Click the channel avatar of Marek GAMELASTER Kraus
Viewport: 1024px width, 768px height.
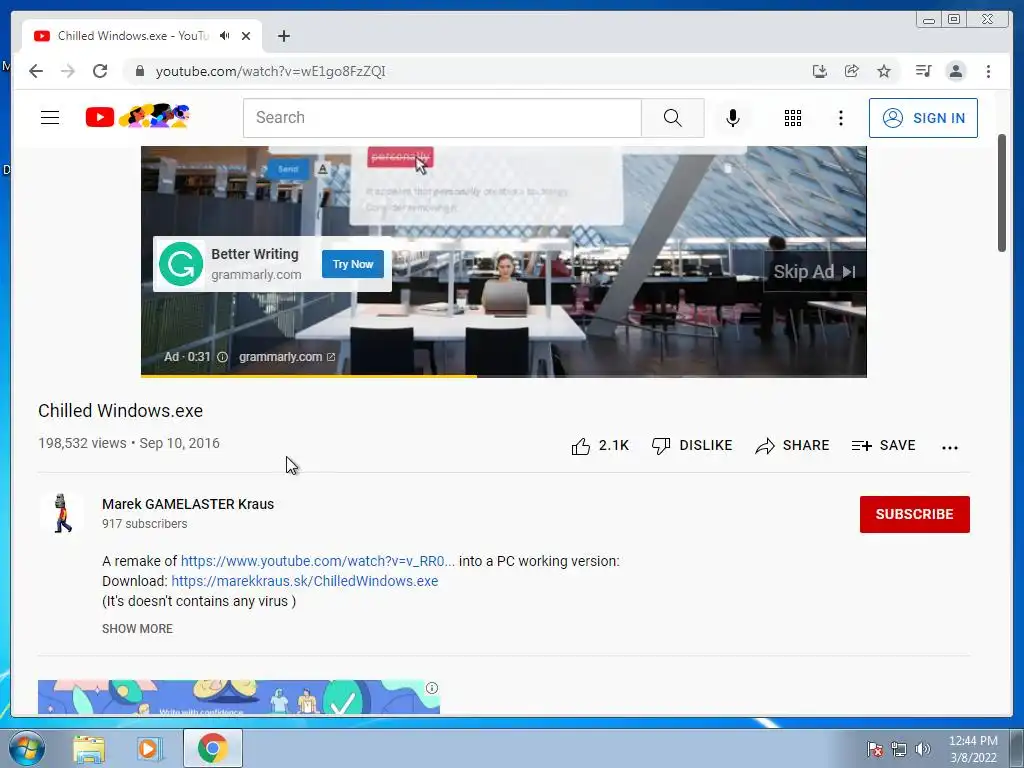(61, 513)
